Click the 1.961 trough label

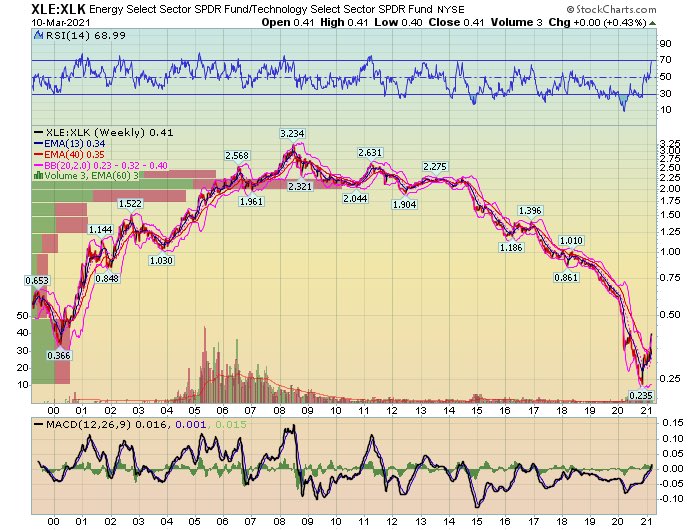[x=251, y=202]
